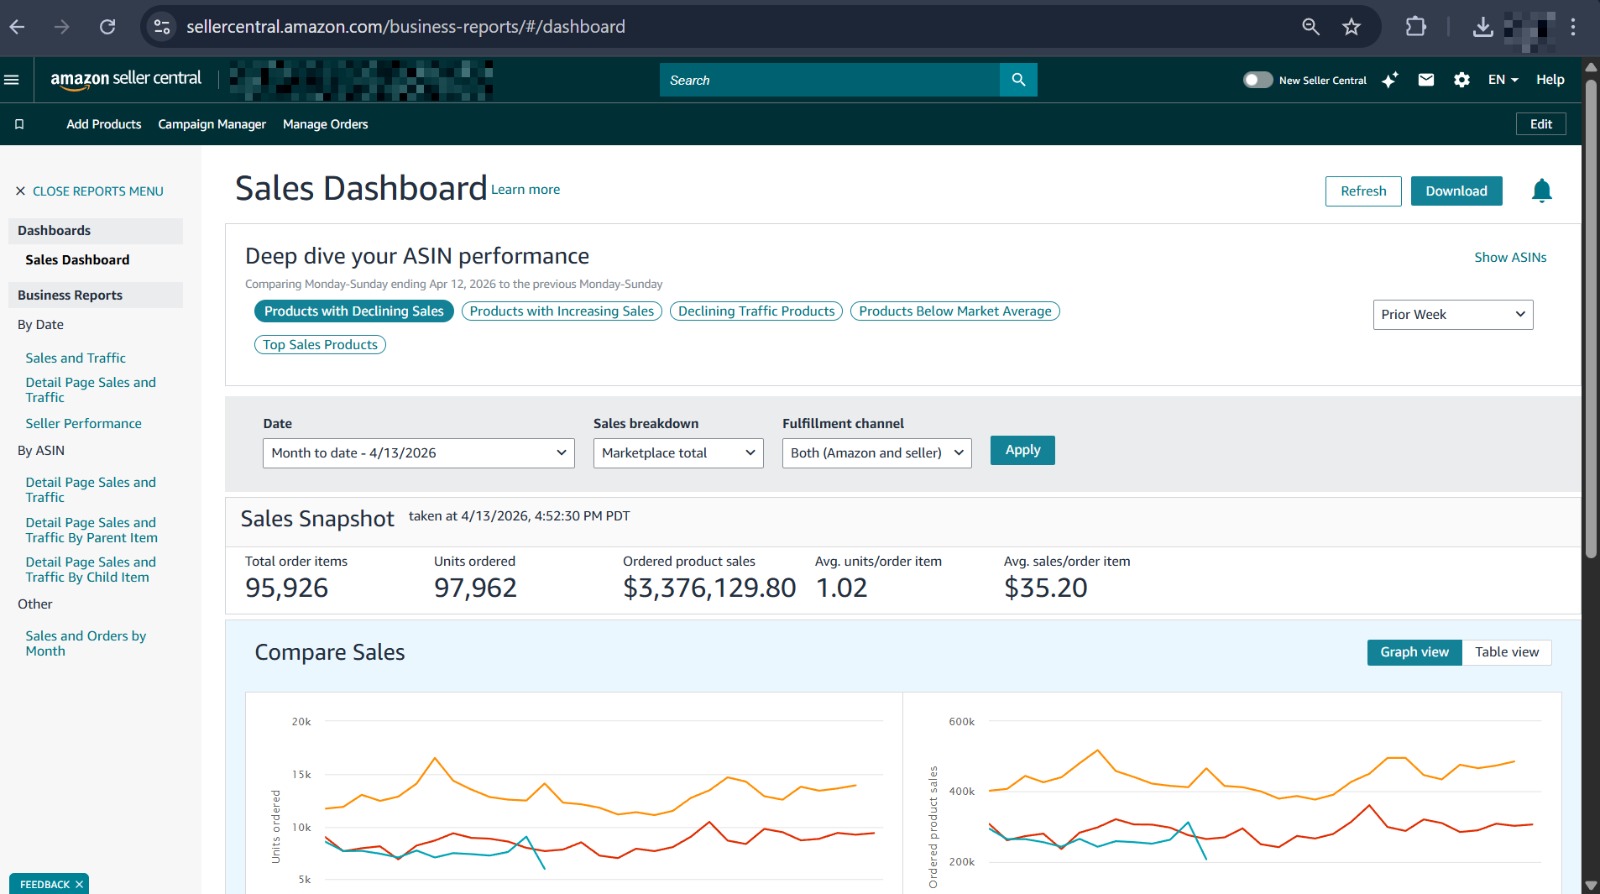Open Seller Performance report
1600x894 pixels.
click(83, 424)
